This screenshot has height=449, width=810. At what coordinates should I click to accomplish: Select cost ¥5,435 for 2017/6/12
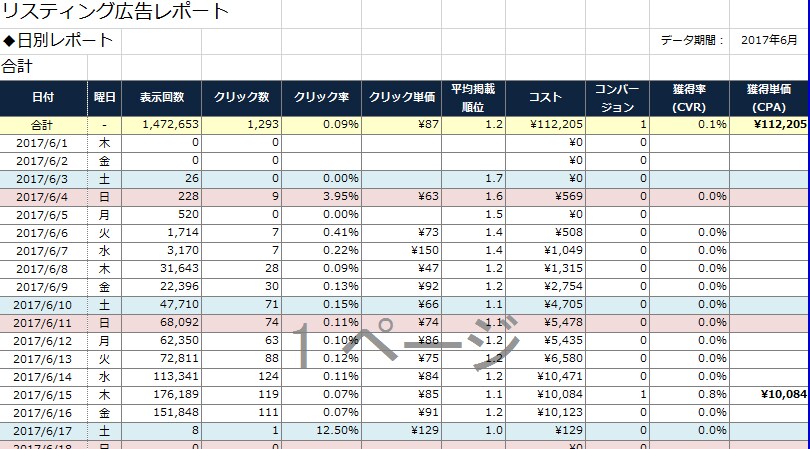(x=545, y=340)
